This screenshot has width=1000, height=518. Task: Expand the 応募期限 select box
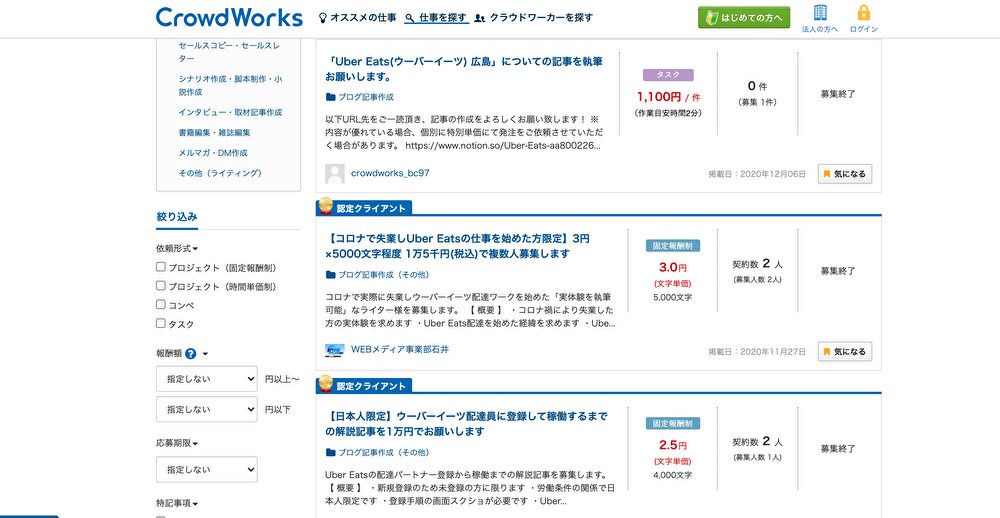coord(207,470)
